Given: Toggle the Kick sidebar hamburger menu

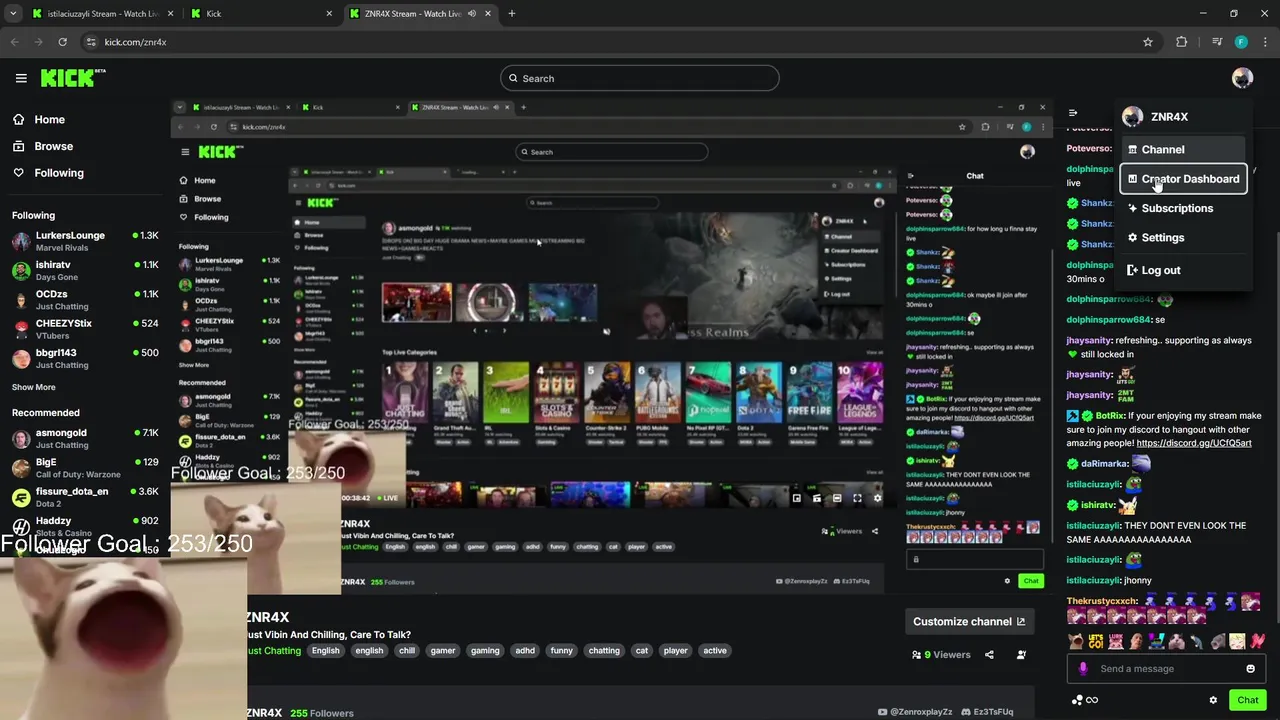Looking at the screenshot, I should tap(21, 78).
